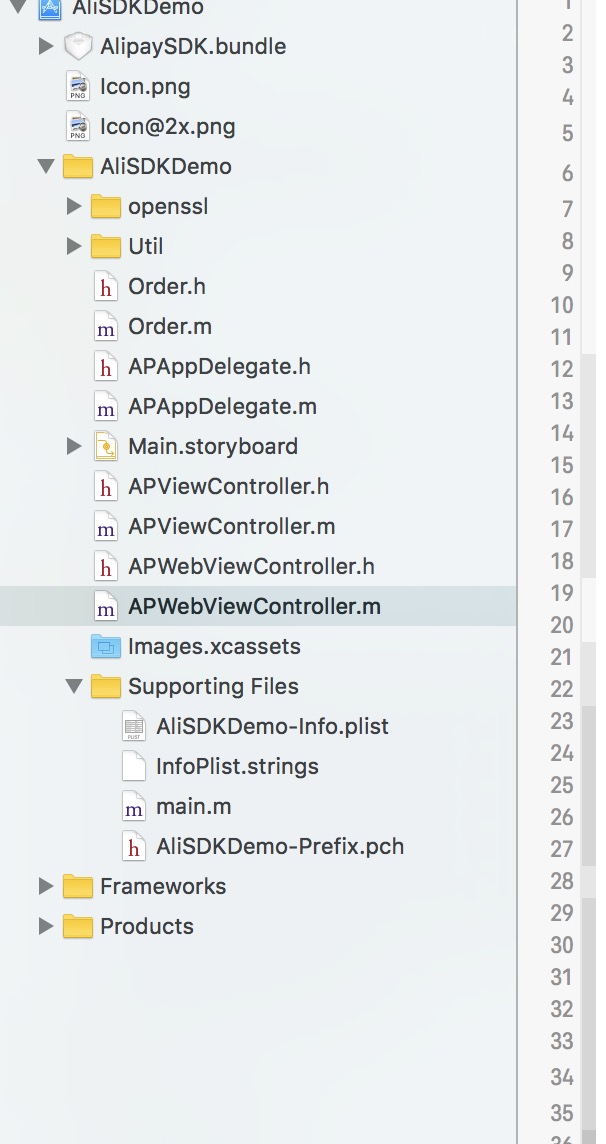The width and height of the screenshot is (606, 1144).
Task: Click the main.m file icon
Action: [x=133, y=807]
